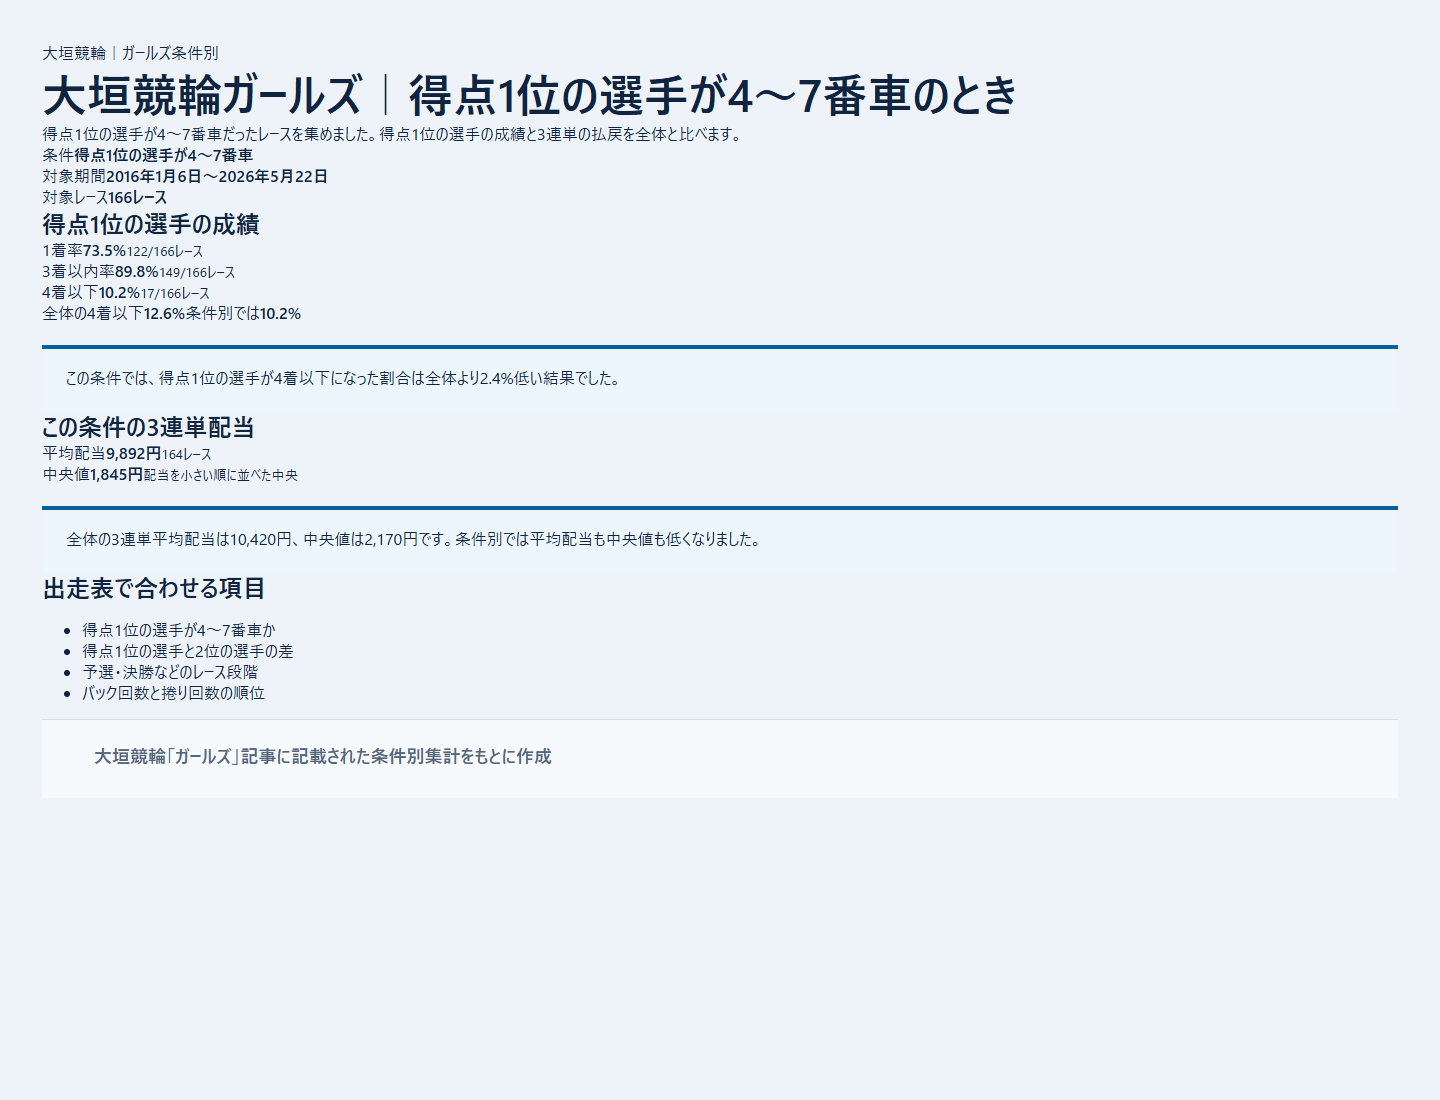Click the 出走表で合わせる項目 heading
This screenshot has width=1440, height=1100.
pyautogui.click(x=154, y=588)
